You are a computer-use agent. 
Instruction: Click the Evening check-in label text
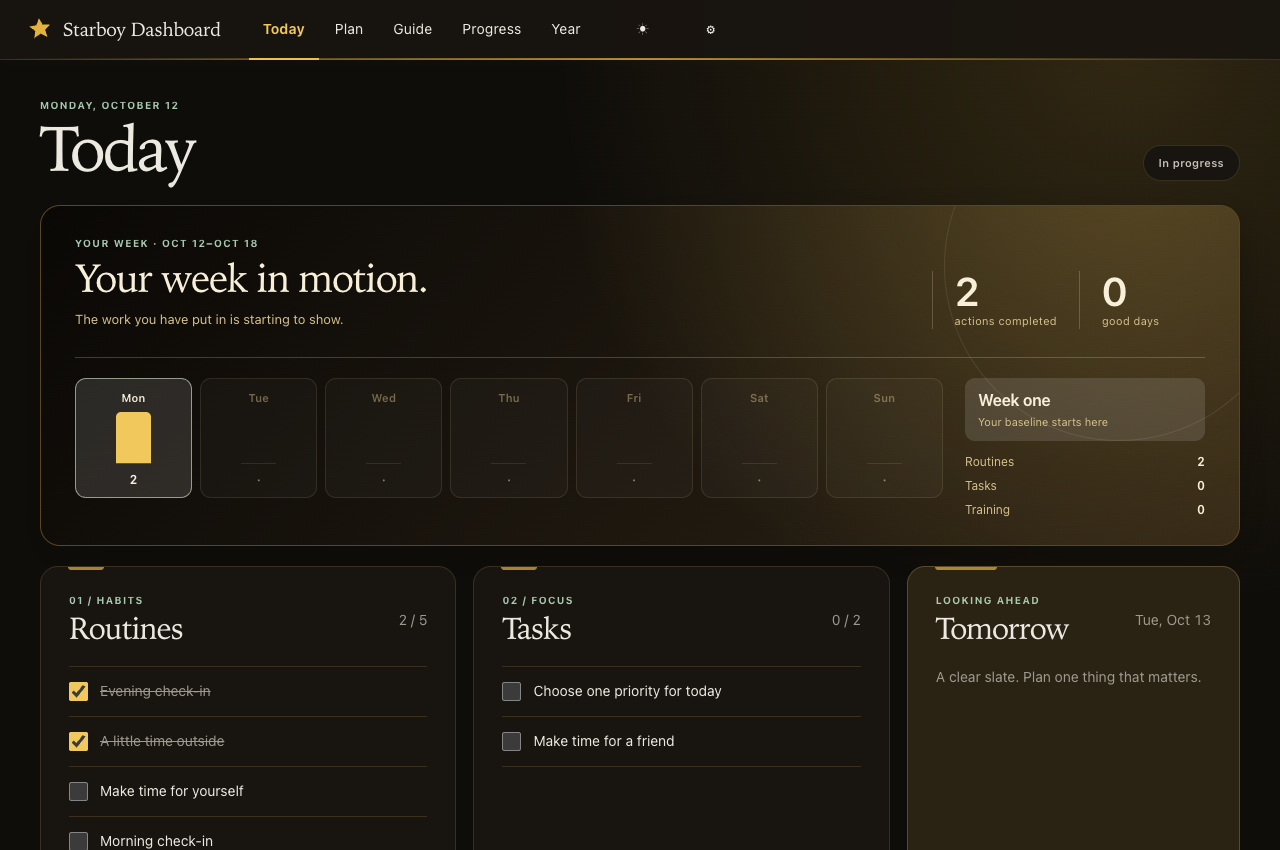pos(155,691)
